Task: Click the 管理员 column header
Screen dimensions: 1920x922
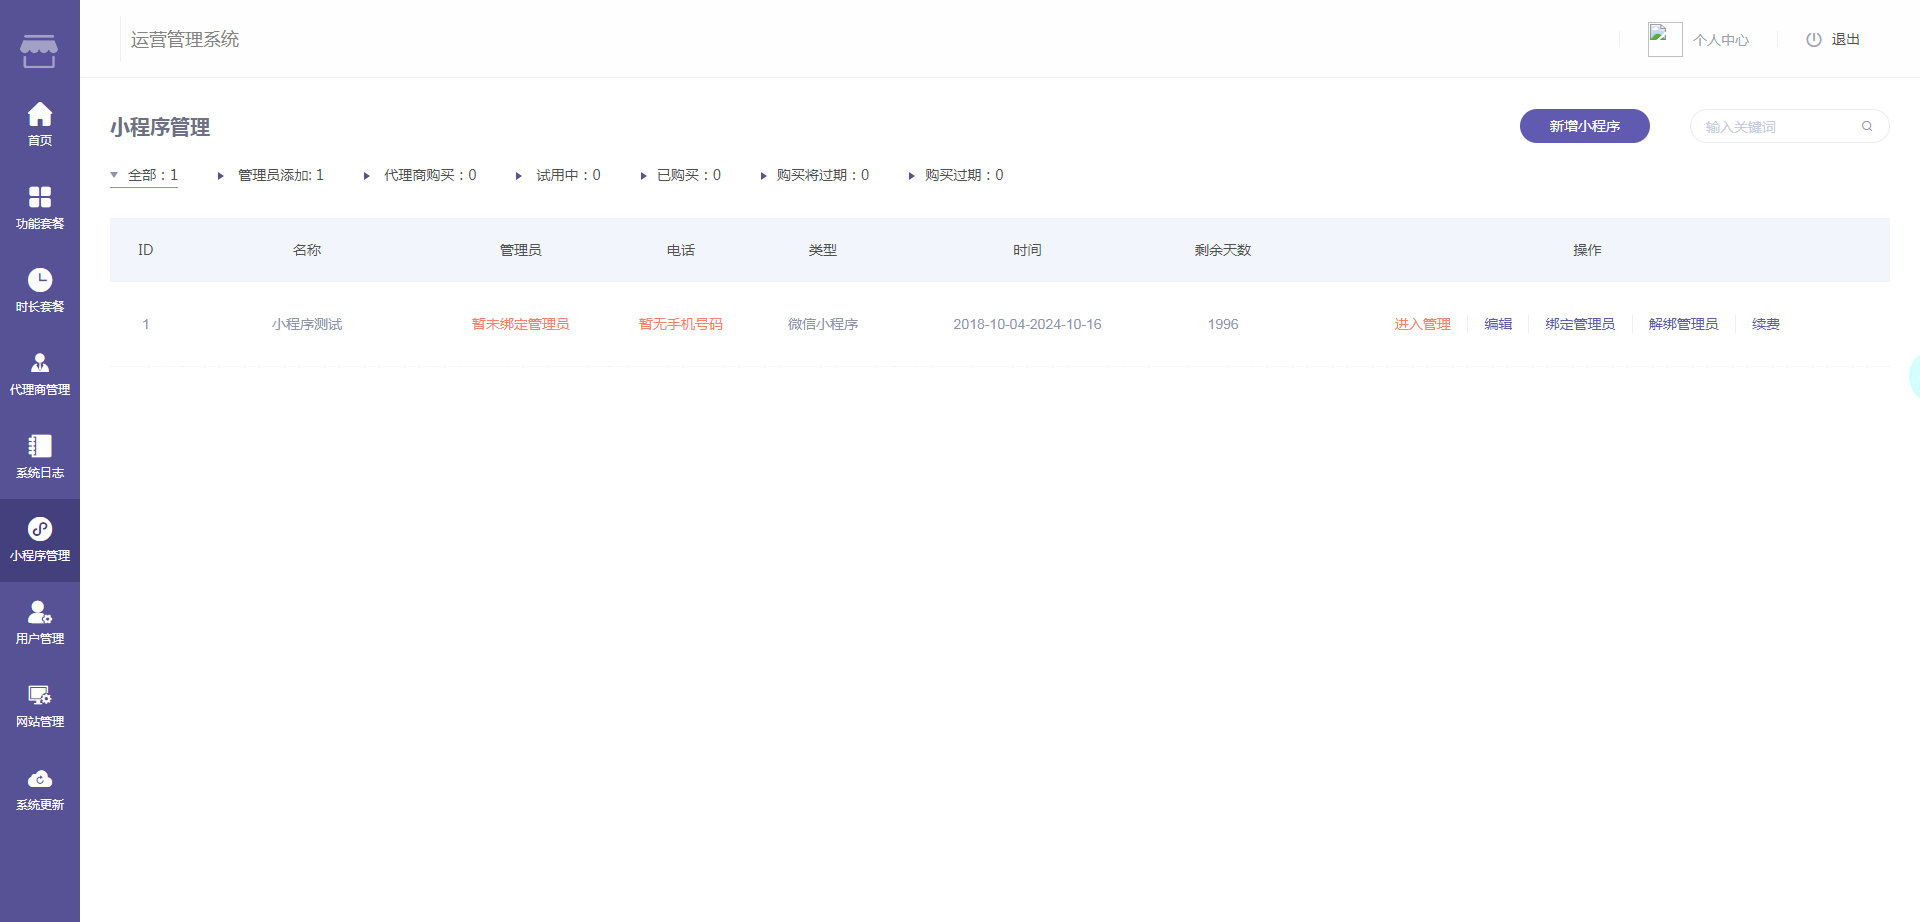Action: click(x=520, y=250)
